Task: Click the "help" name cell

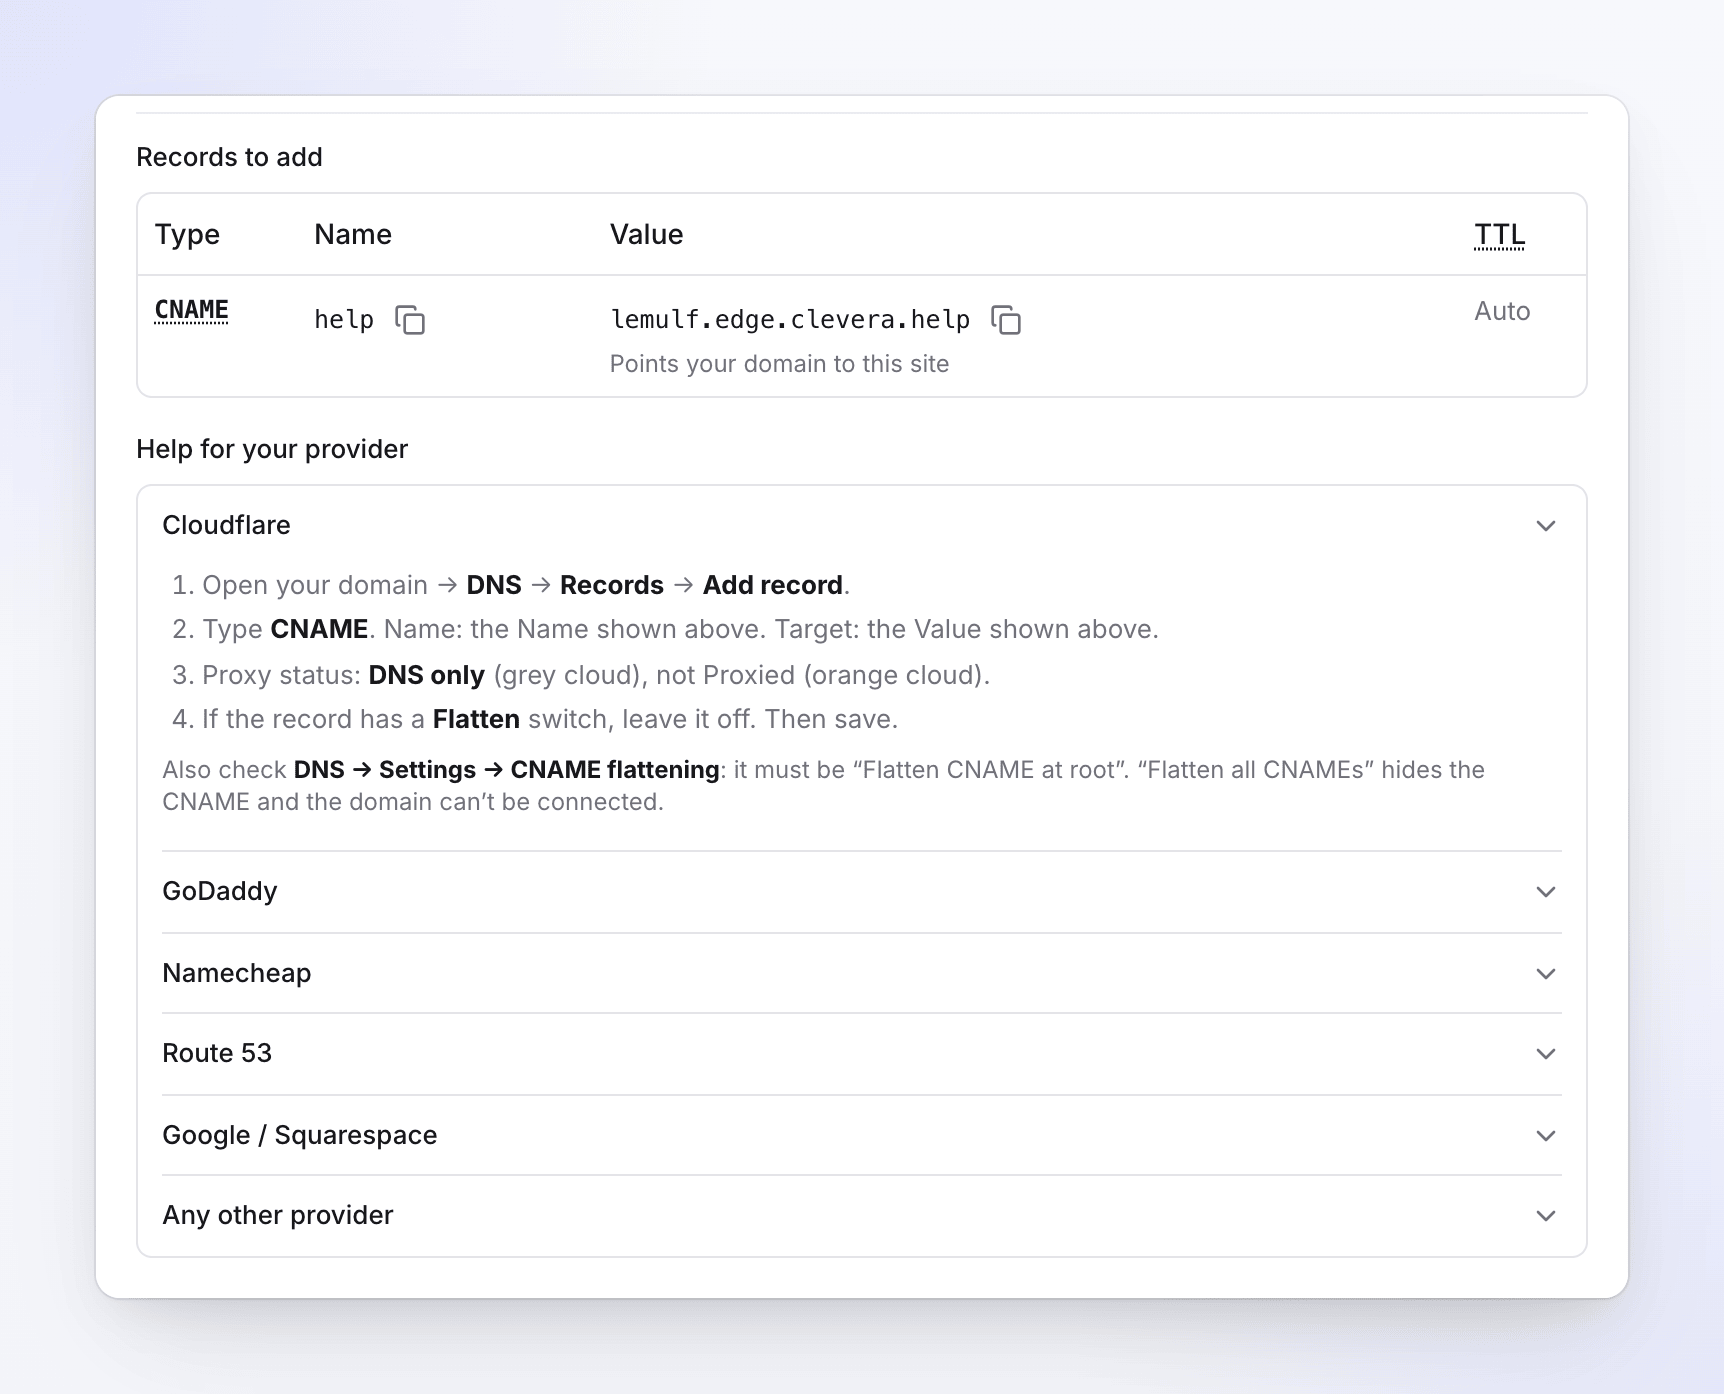Action: pyautogui.click(x=344, y=320)
